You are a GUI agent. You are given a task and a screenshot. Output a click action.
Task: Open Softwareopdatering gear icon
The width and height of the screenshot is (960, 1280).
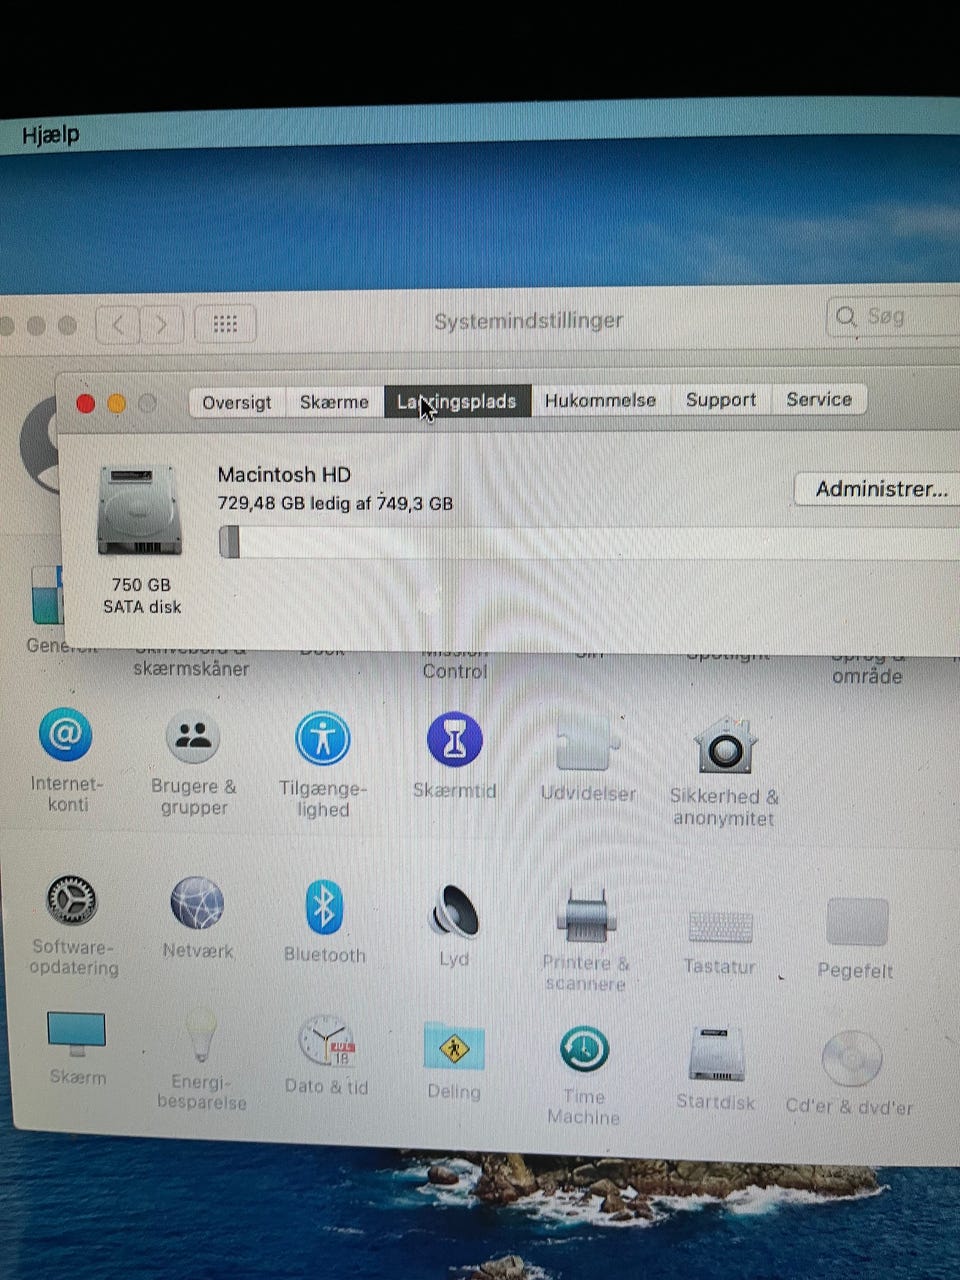click(x=72, y=900)
